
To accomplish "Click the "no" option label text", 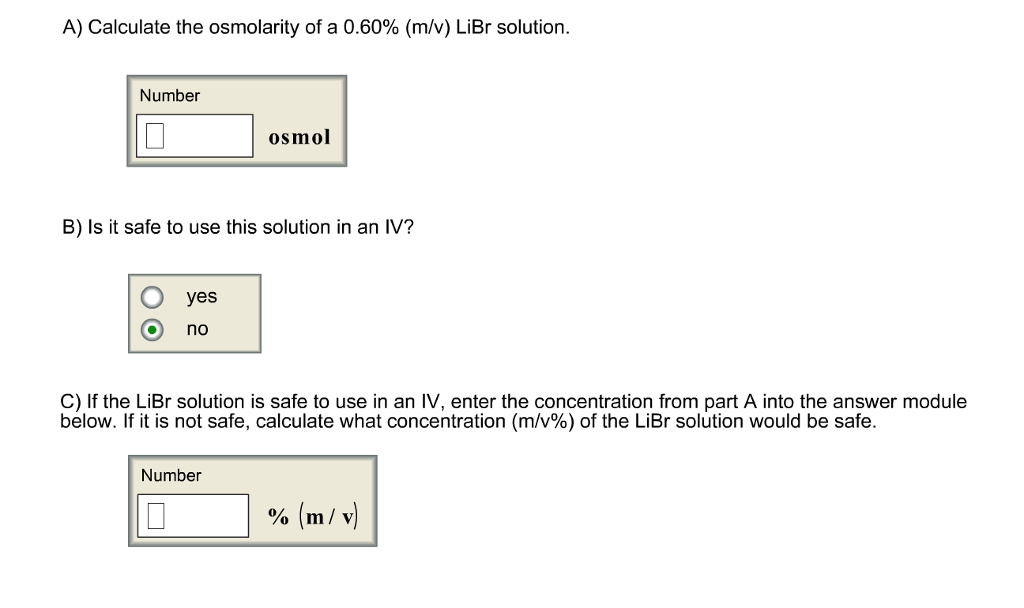I will click(x=198, y=329).
